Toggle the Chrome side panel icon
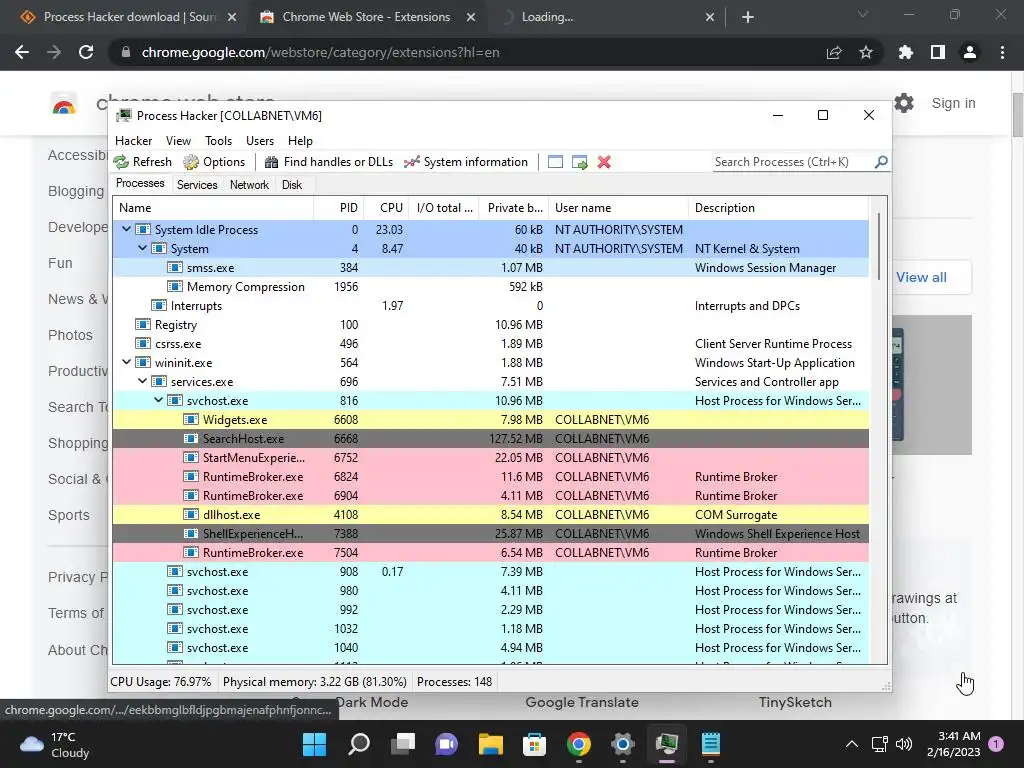Image resolution: width=1024 pixels, height=768 pixels. click(x=938, y=52)
